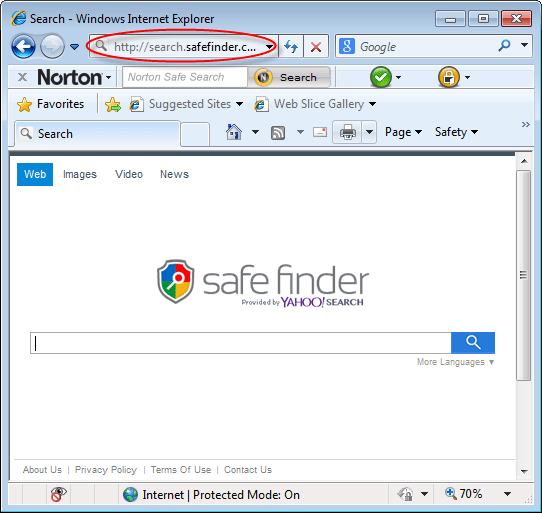The width and height of the screenshot is (542, 513).
Task: Open the Home page icon
Action: pyautogui.click(x=234, y=132)
